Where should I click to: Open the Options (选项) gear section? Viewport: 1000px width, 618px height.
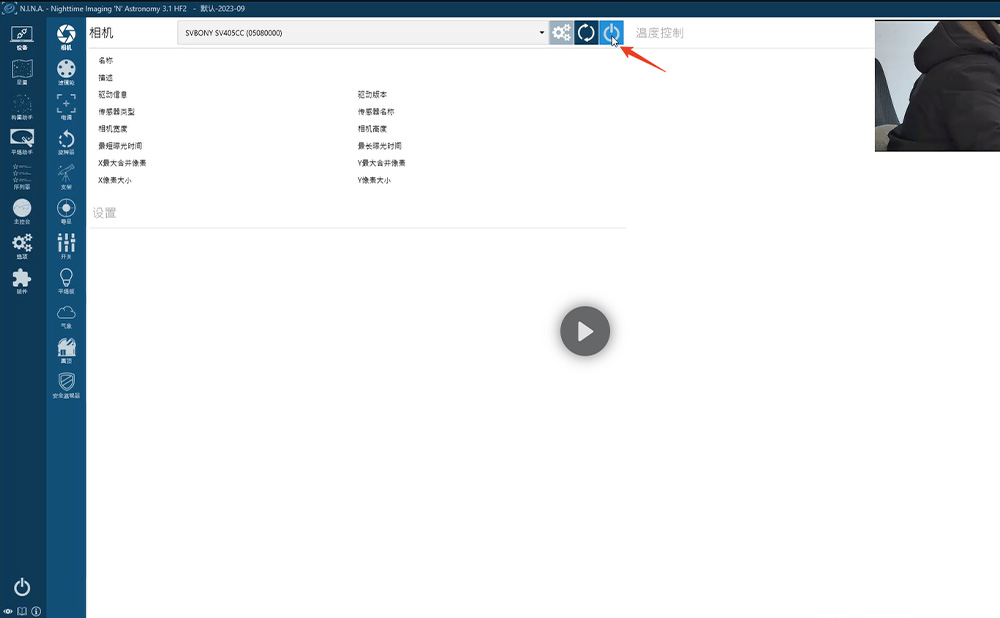point(21,246)
